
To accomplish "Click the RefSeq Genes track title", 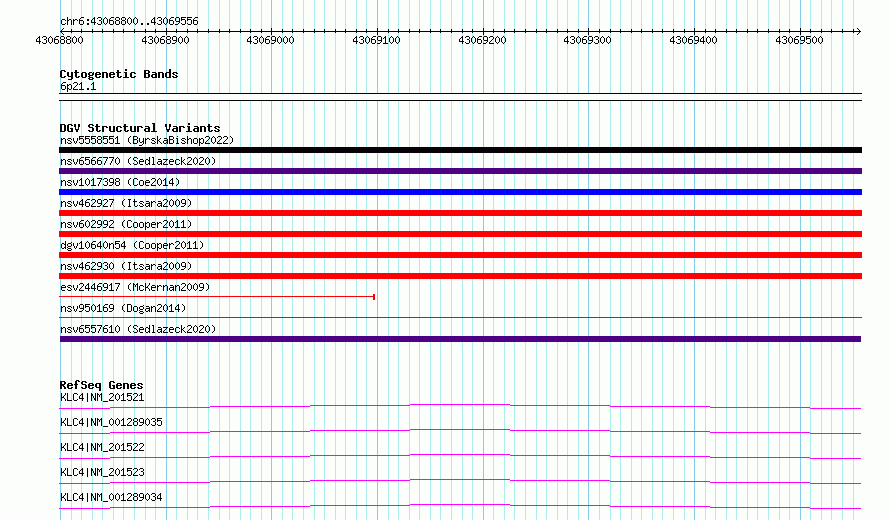I will 101,385.
